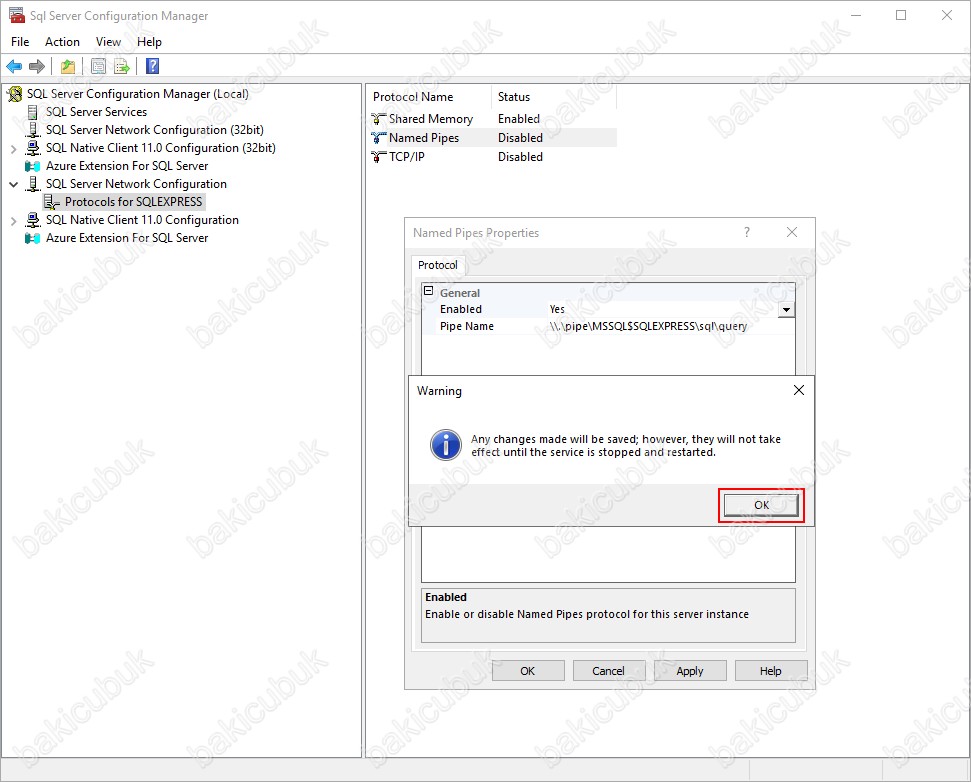Select the Protocol tab
Screen dimensions: 971x782
(x=438, y=265)
